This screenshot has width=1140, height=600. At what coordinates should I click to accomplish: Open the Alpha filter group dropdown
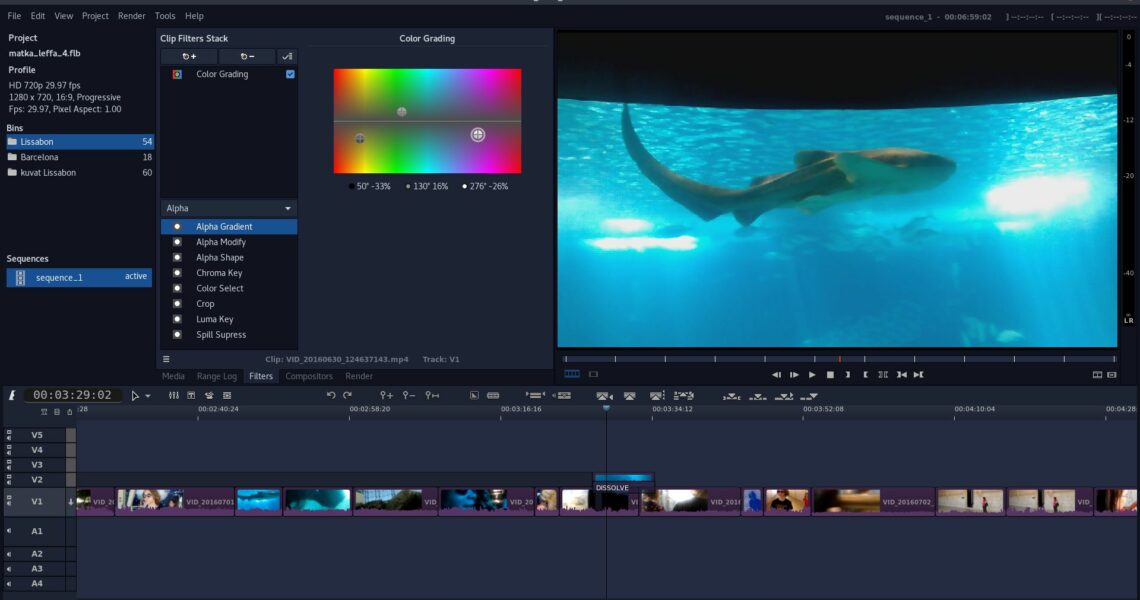(x=229, y=208)
